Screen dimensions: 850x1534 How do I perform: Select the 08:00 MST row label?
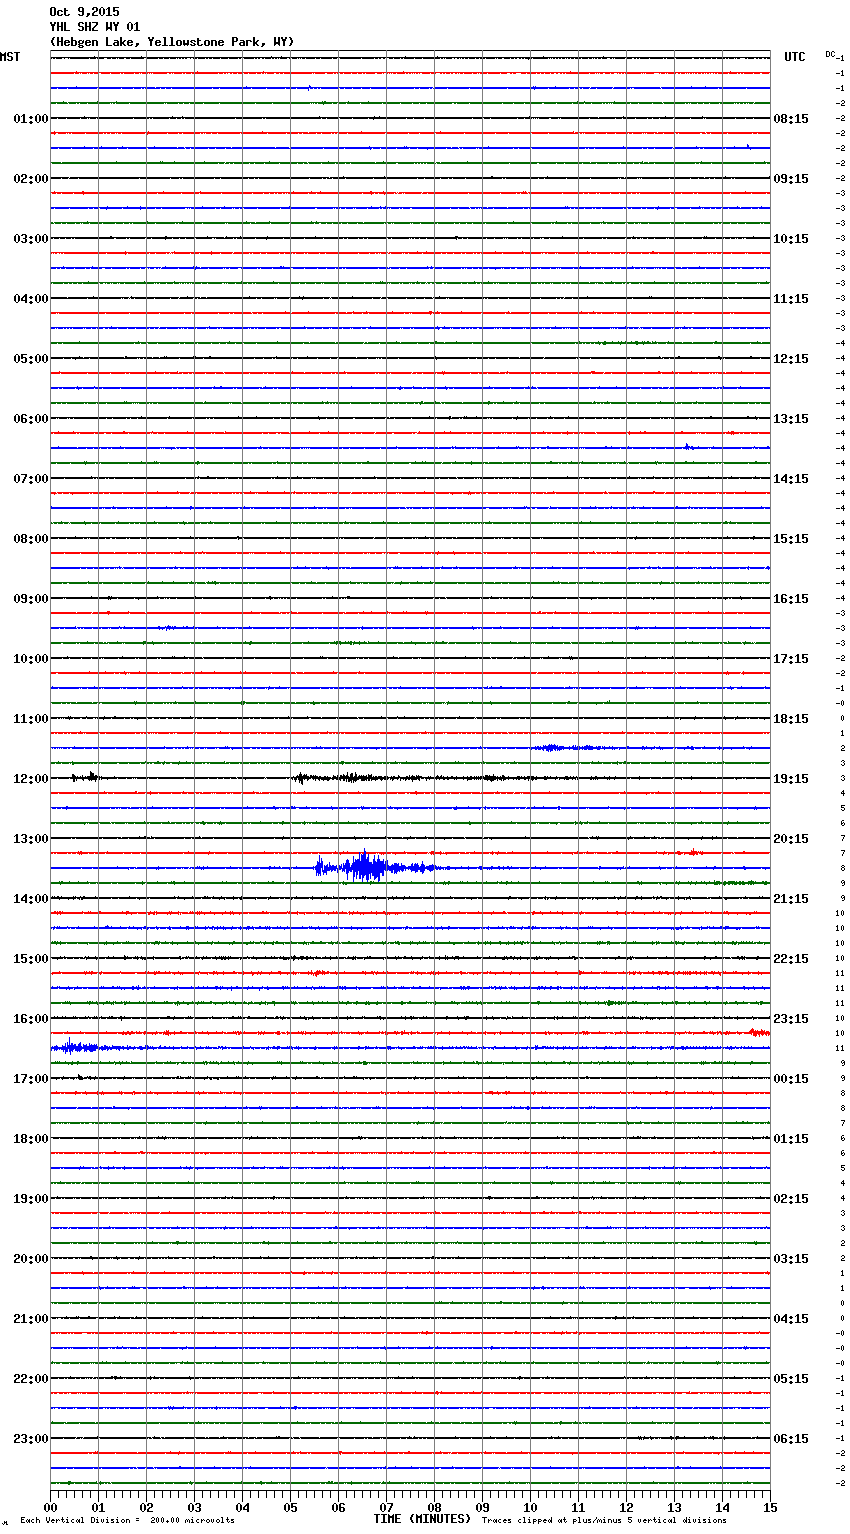[30, 539]
